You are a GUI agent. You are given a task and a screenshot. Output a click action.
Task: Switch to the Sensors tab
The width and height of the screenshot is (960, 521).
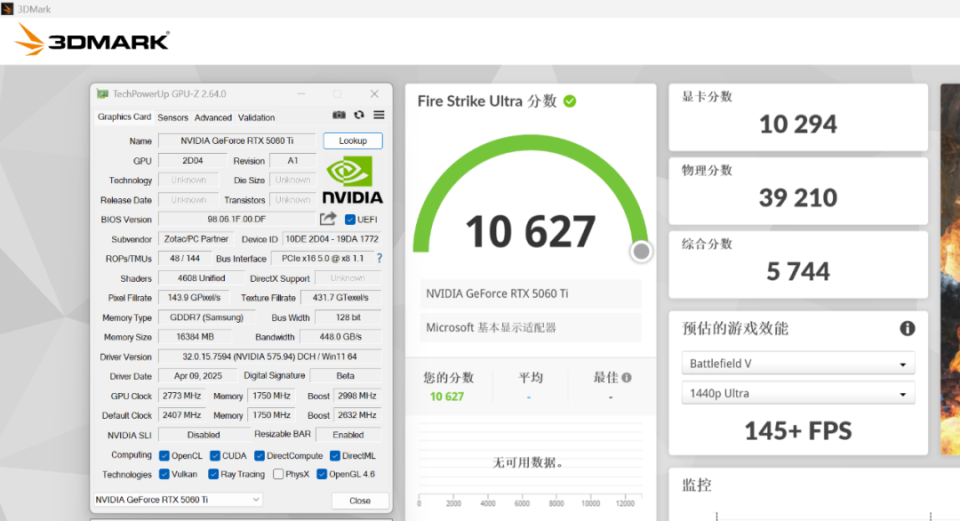(173, 118)
